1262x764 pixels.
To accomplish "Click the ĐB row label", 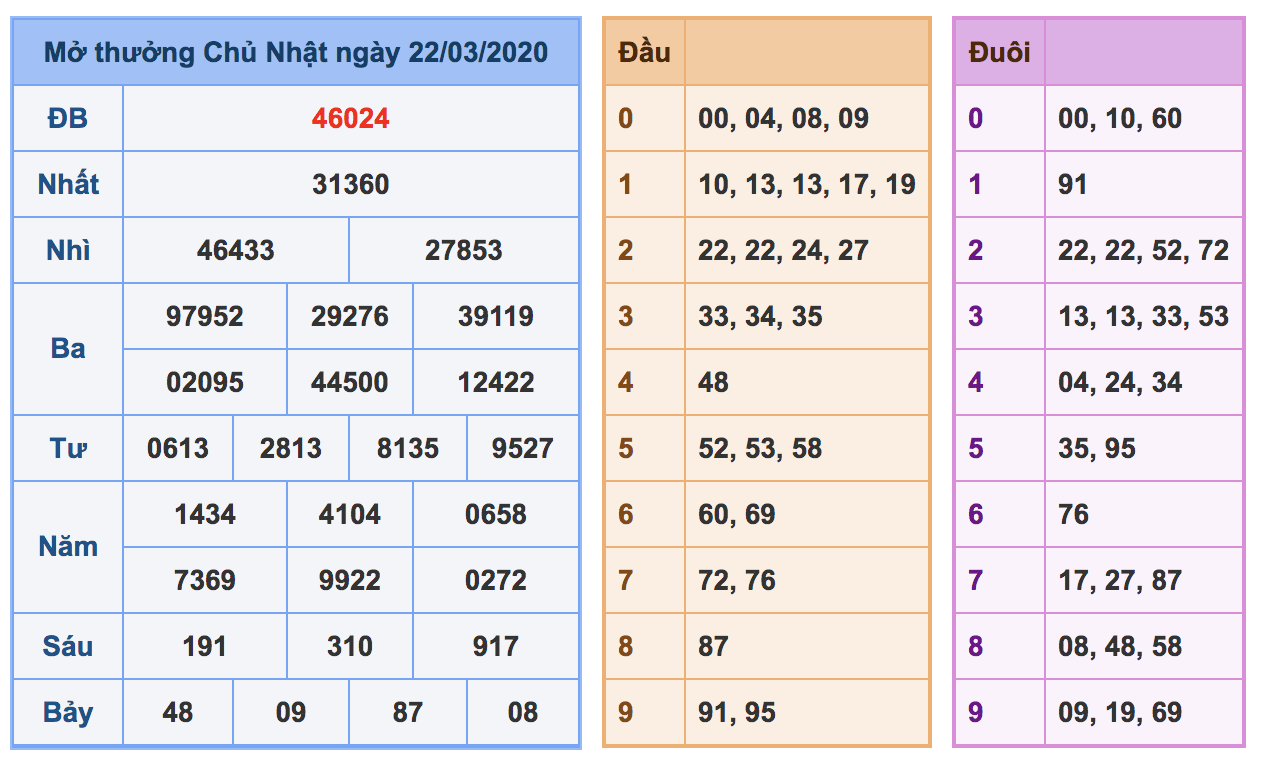I will pos(65,118).
